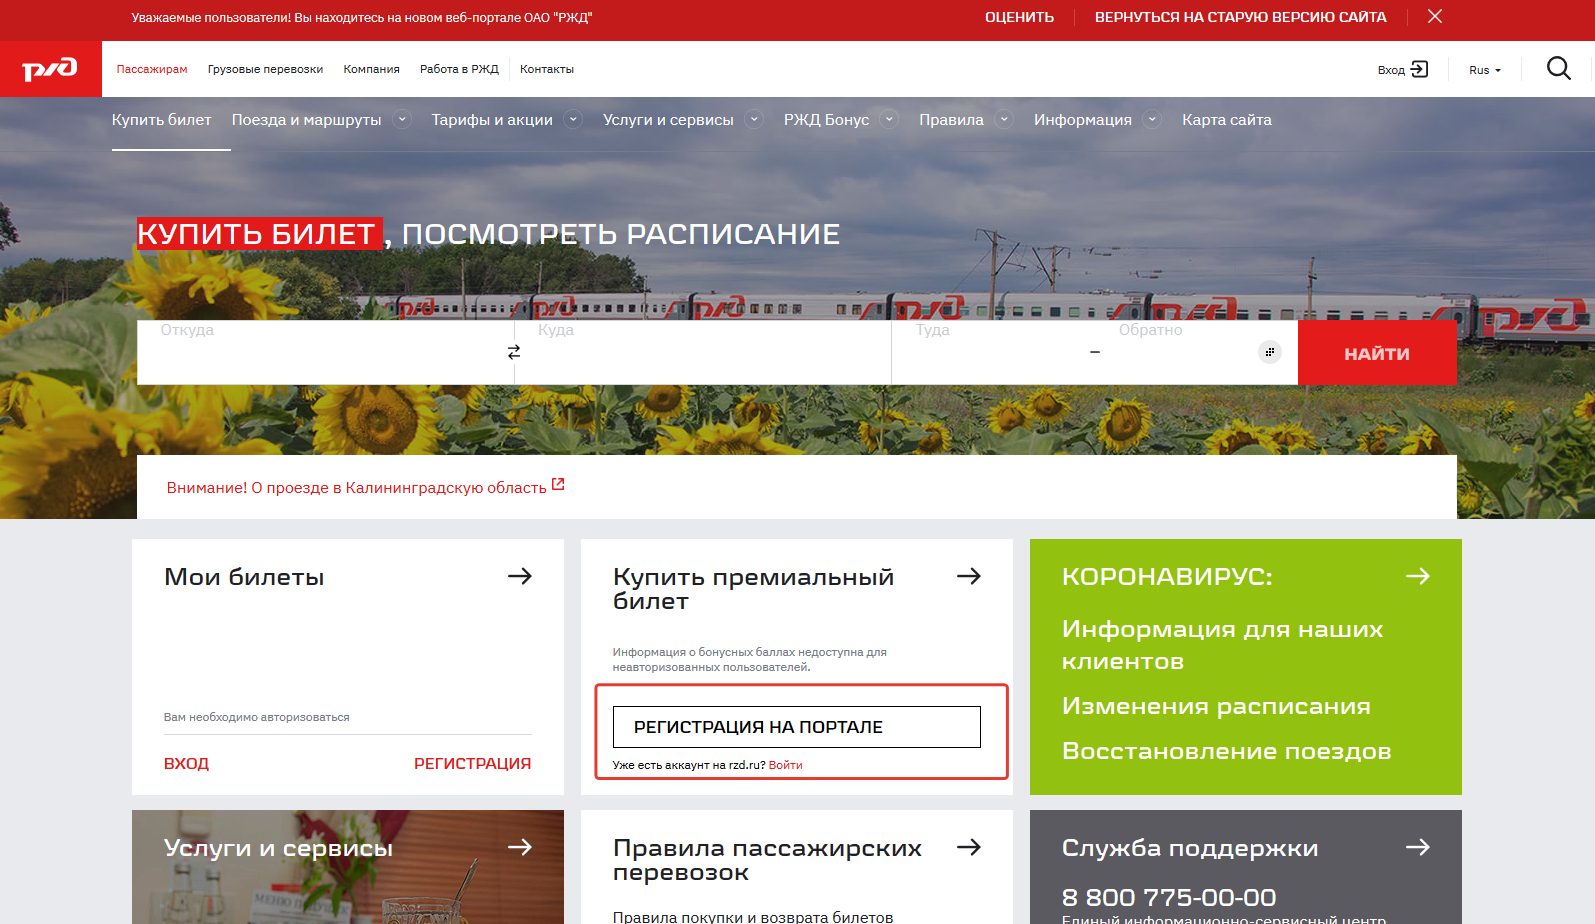Expand the Поезда и маршруты submenu
This screenshot has height=924, width=1595.
(x=402, y=120)
